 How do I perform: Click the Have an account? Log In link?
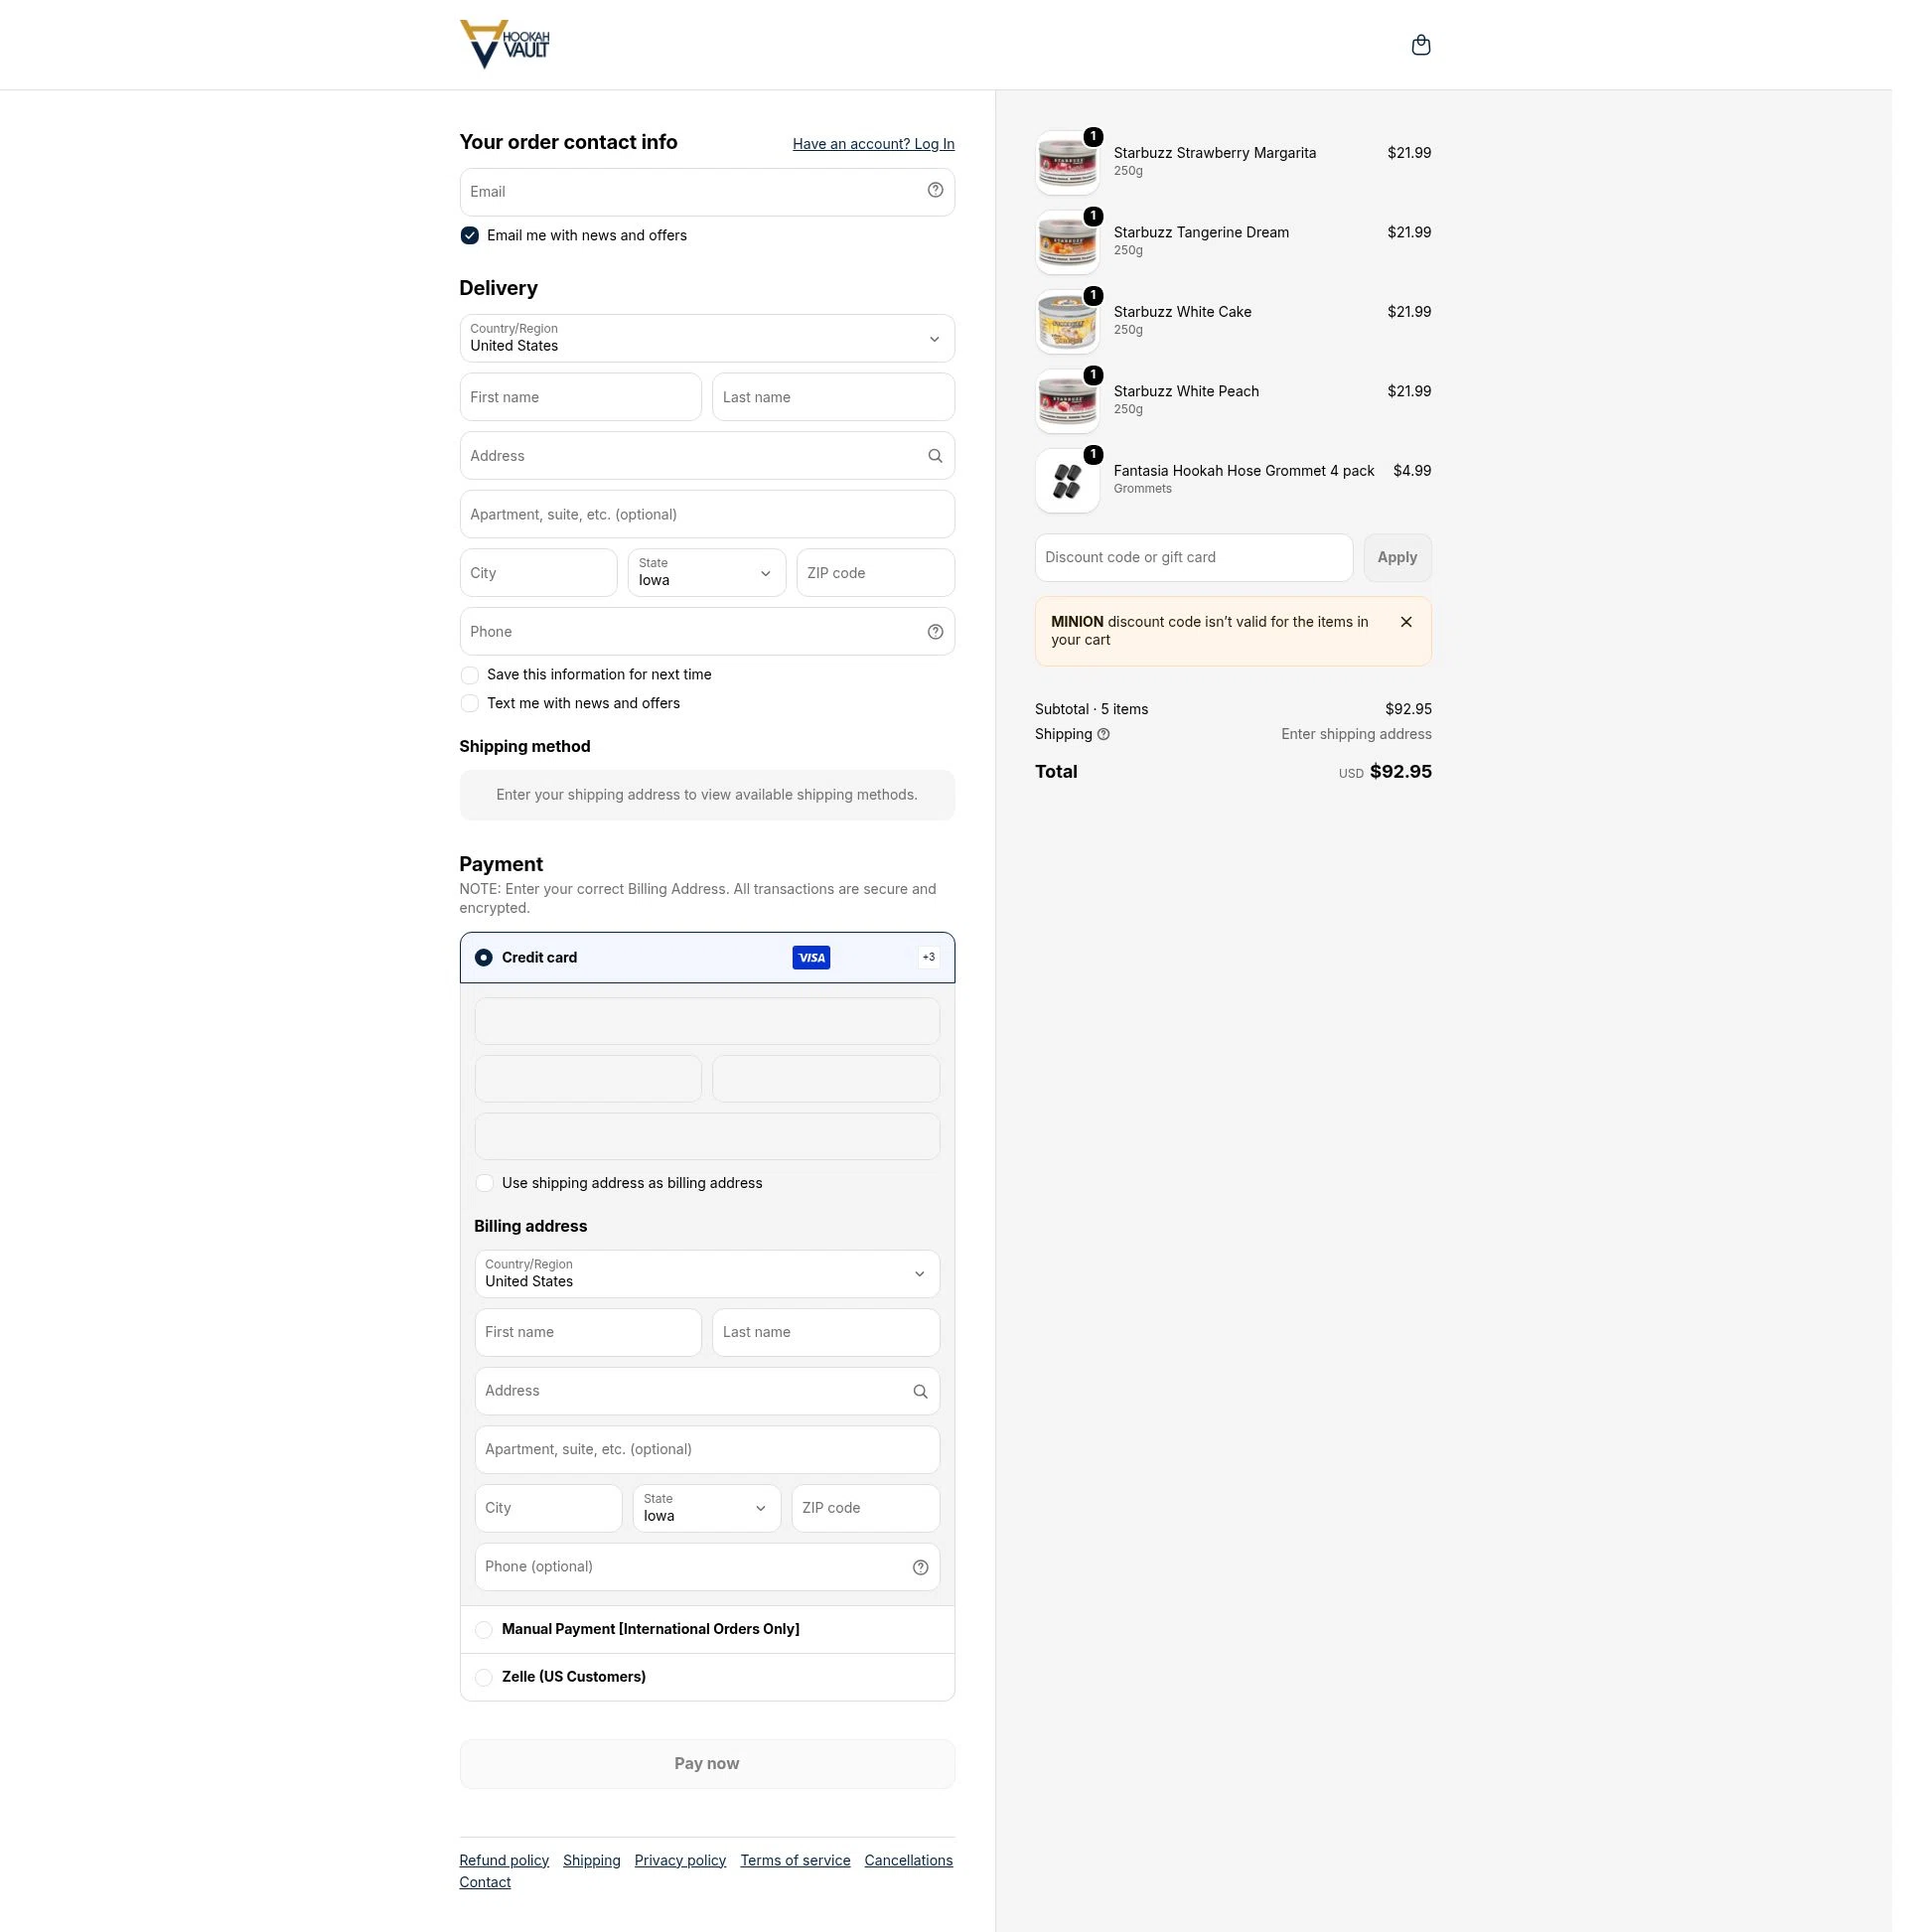coord(873,144)
